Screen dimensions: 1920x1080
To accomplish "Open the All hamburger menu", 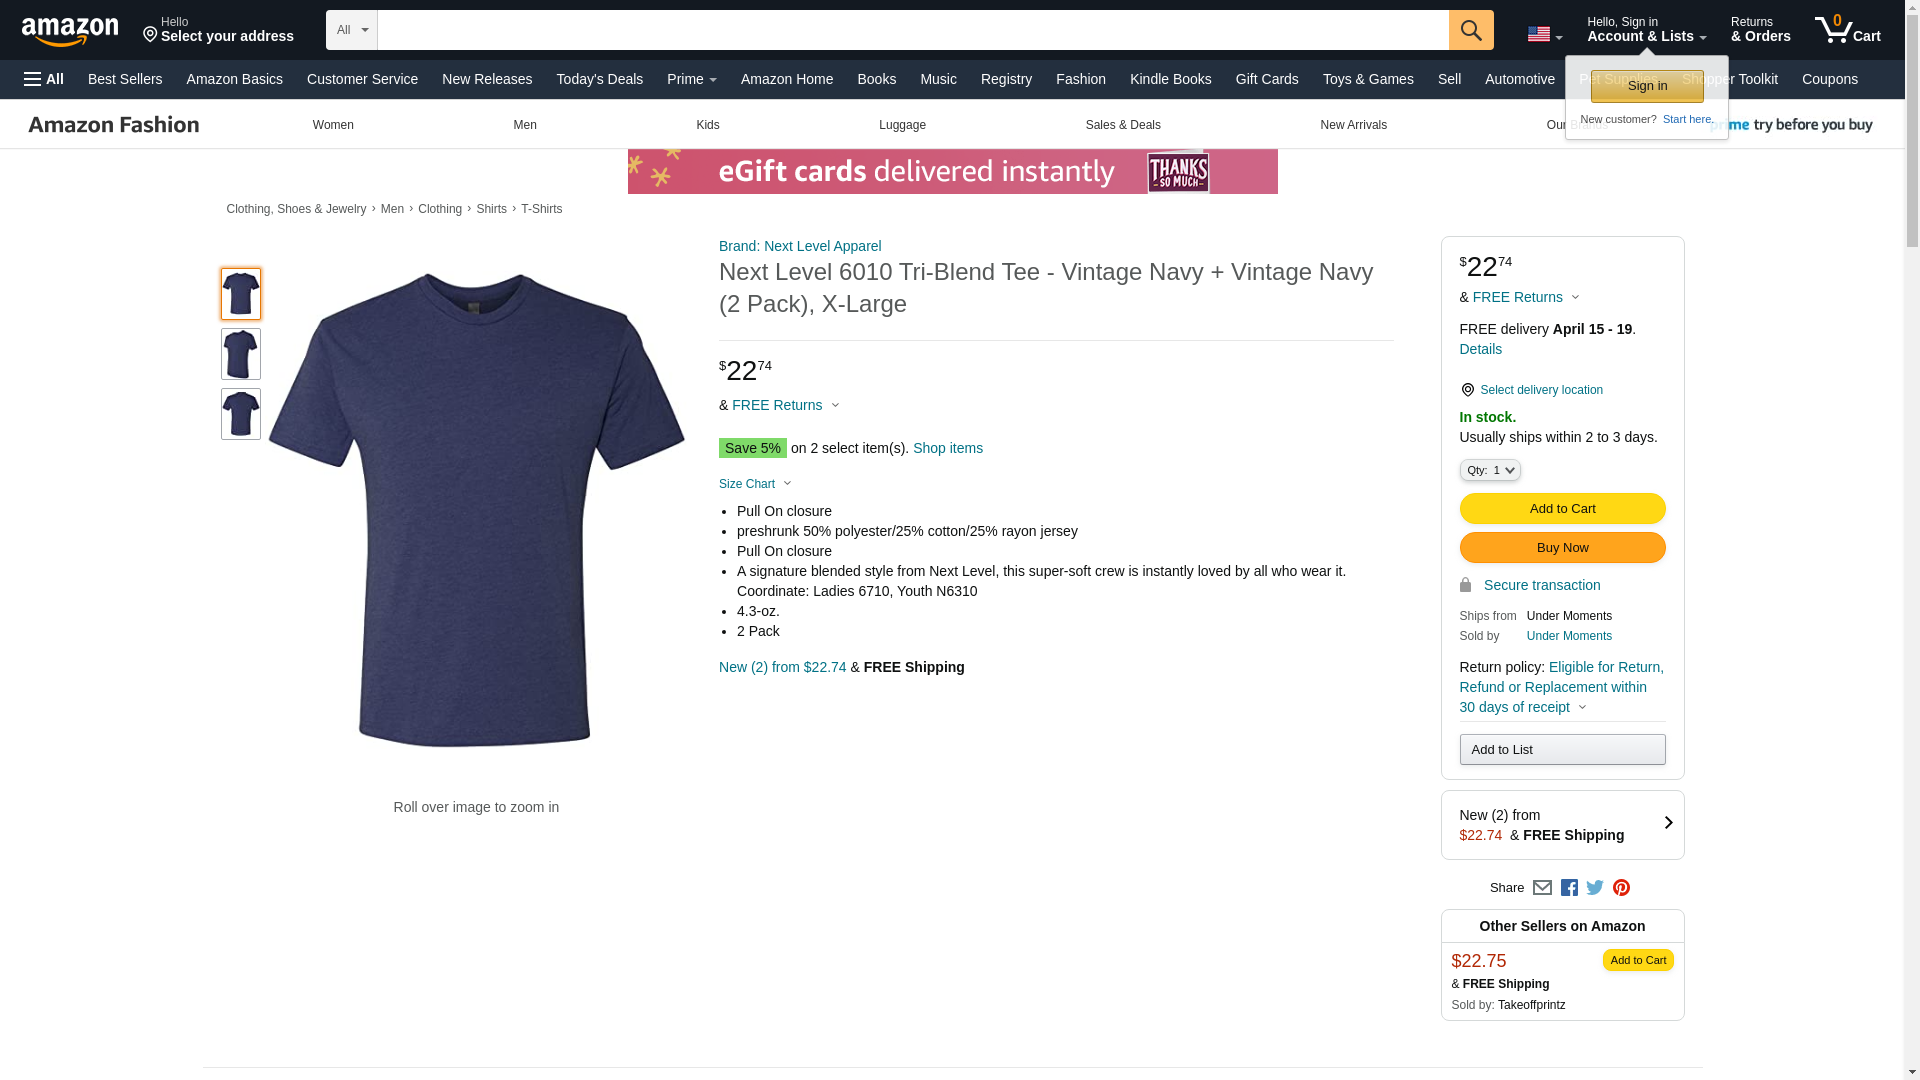I will [44, 79].
